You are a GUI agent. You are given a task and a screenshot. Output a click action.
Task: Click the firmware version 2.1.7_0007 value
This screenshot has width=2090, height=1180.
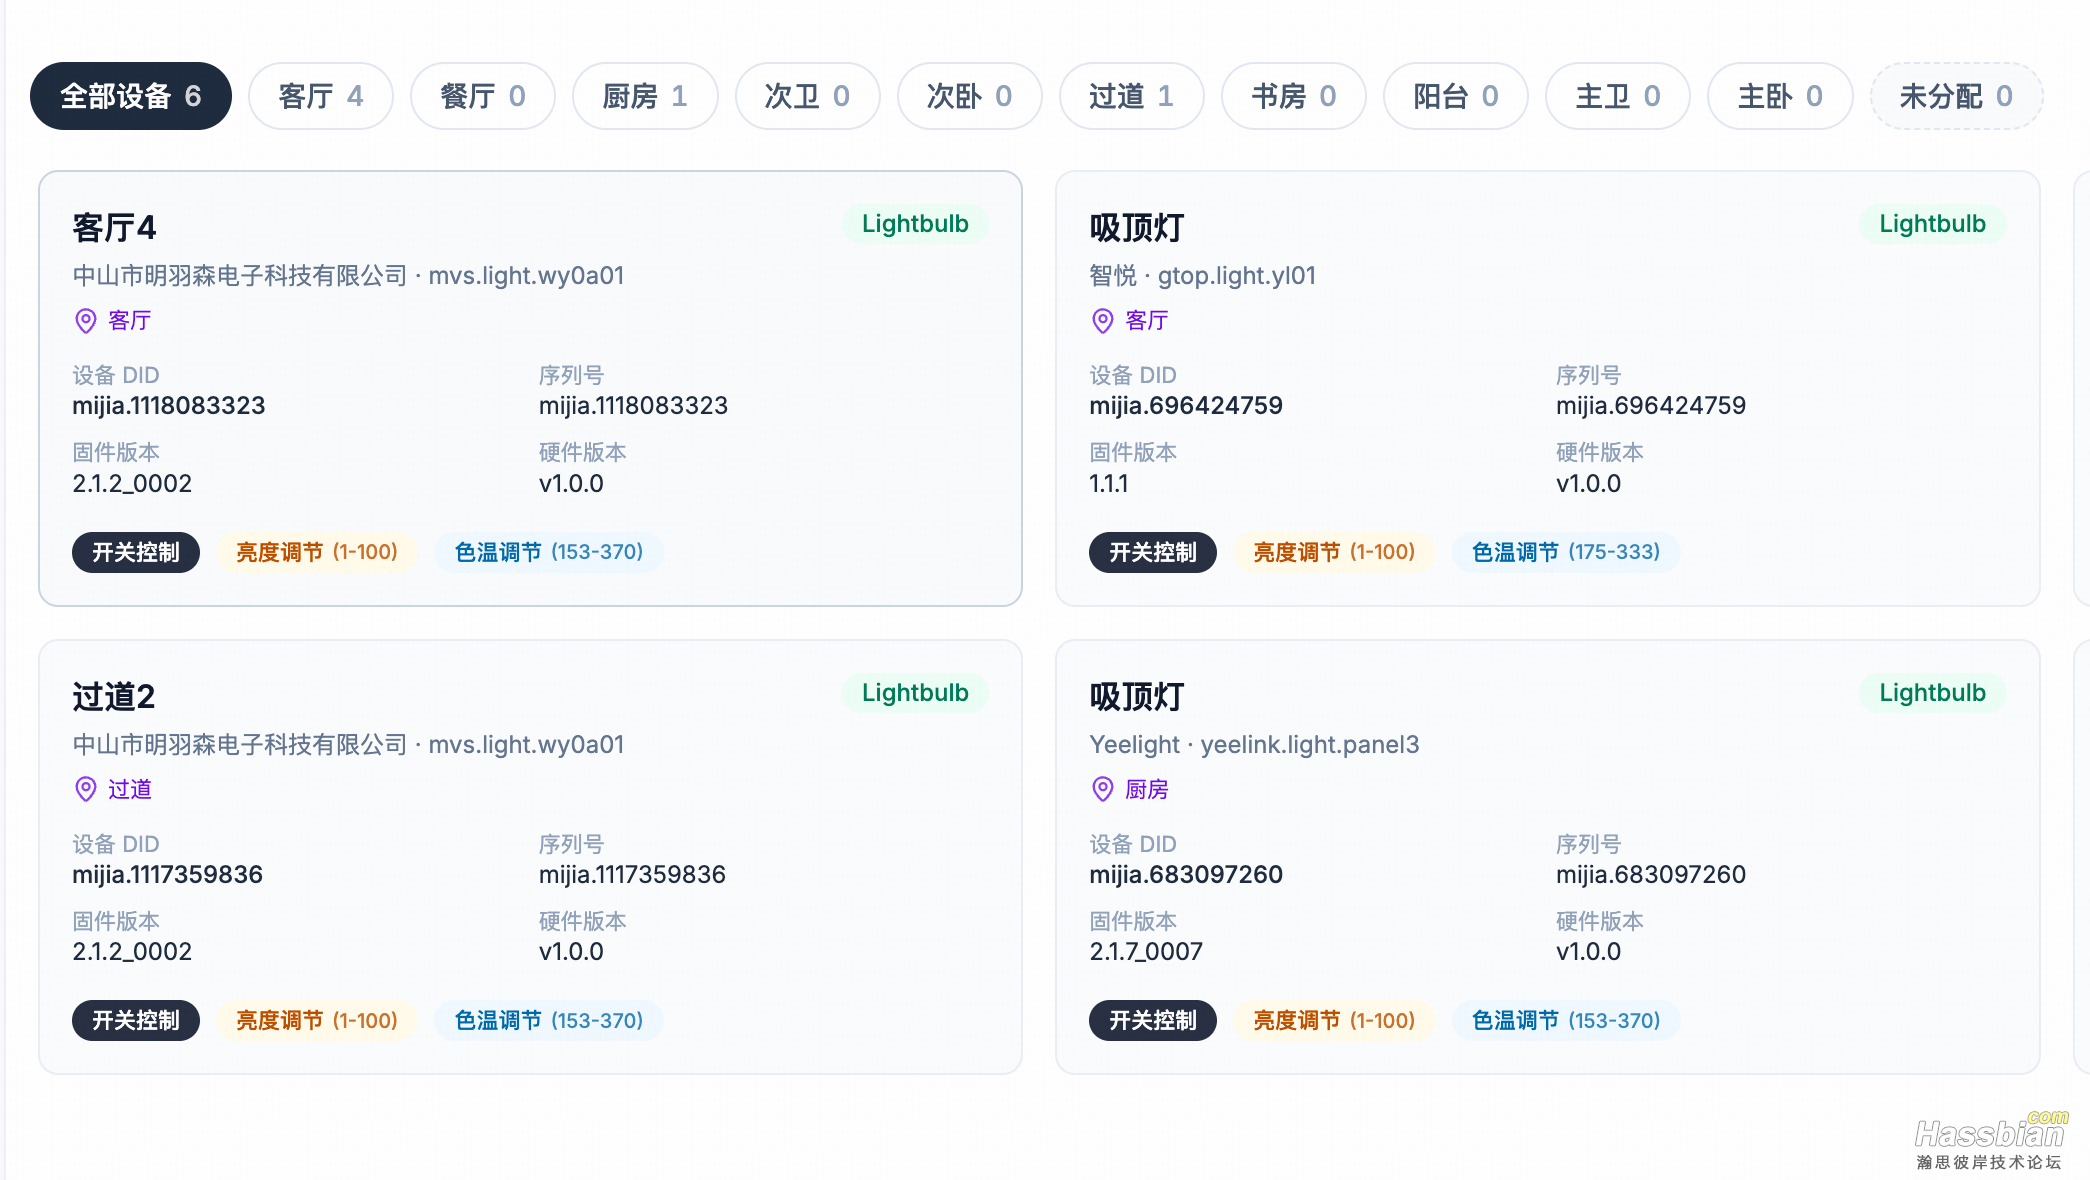pos(1146,952)
